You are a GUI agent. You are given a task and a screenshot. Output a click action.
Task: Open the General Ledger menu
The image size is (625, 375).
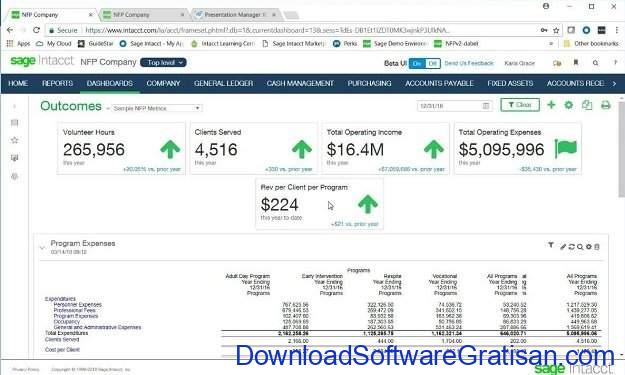[223, 83]
